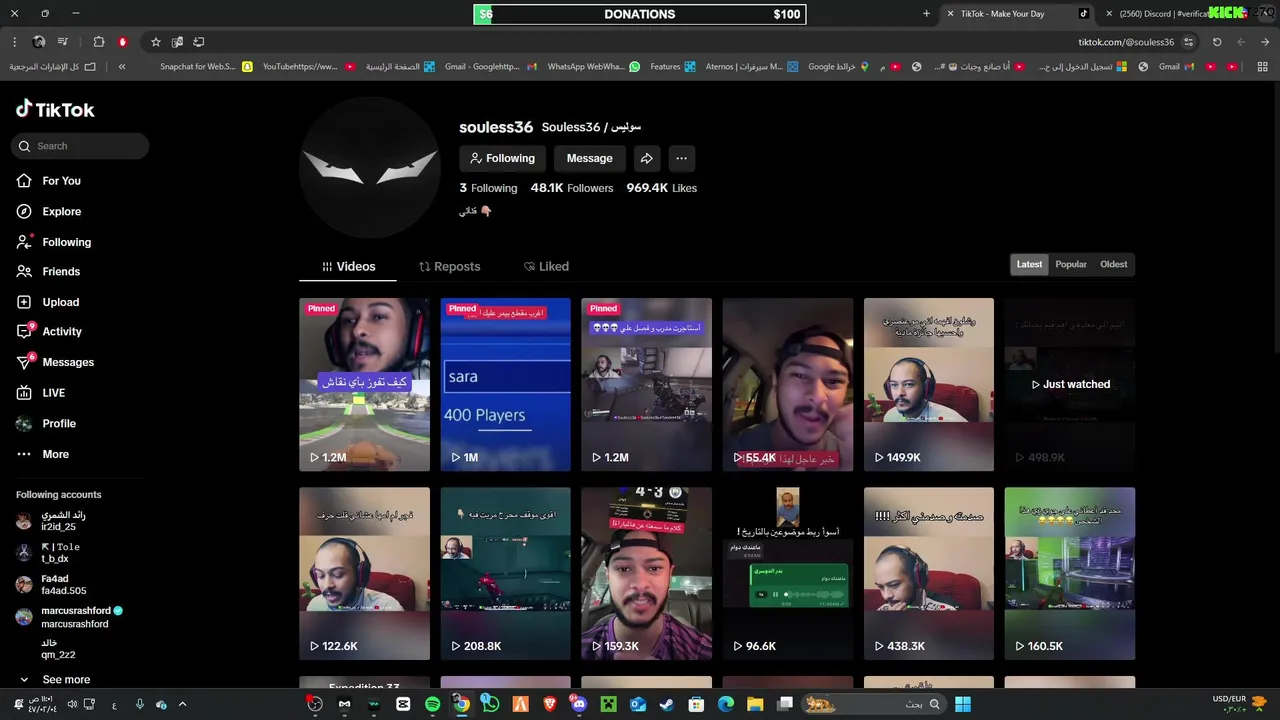Expand the bookmarks overflow chevron
The width and height of the screenshot is (1280, 720).
click(x=122, y=67)
